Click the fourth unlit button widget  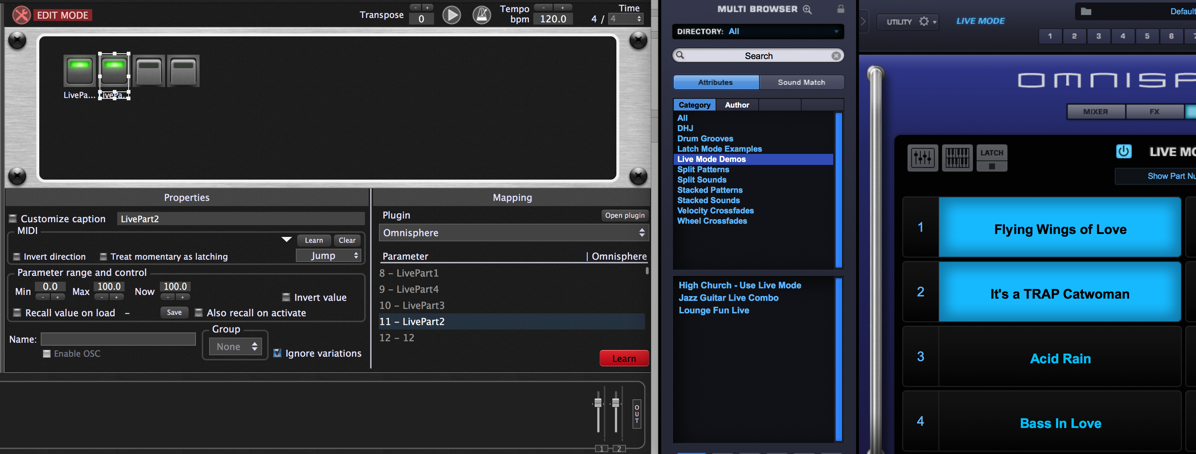point(183,70)
